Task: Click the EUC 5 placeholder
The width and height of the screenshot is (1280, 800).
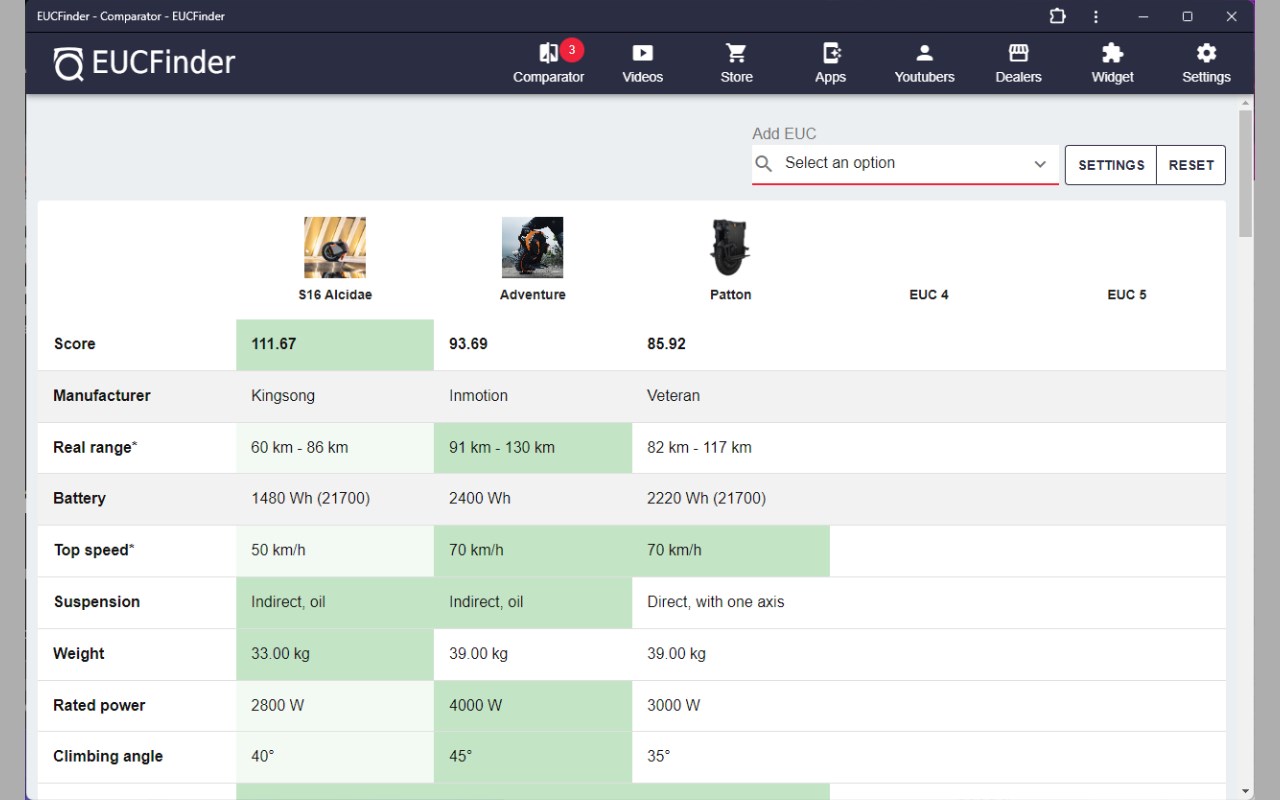Action: point(1127,295)
